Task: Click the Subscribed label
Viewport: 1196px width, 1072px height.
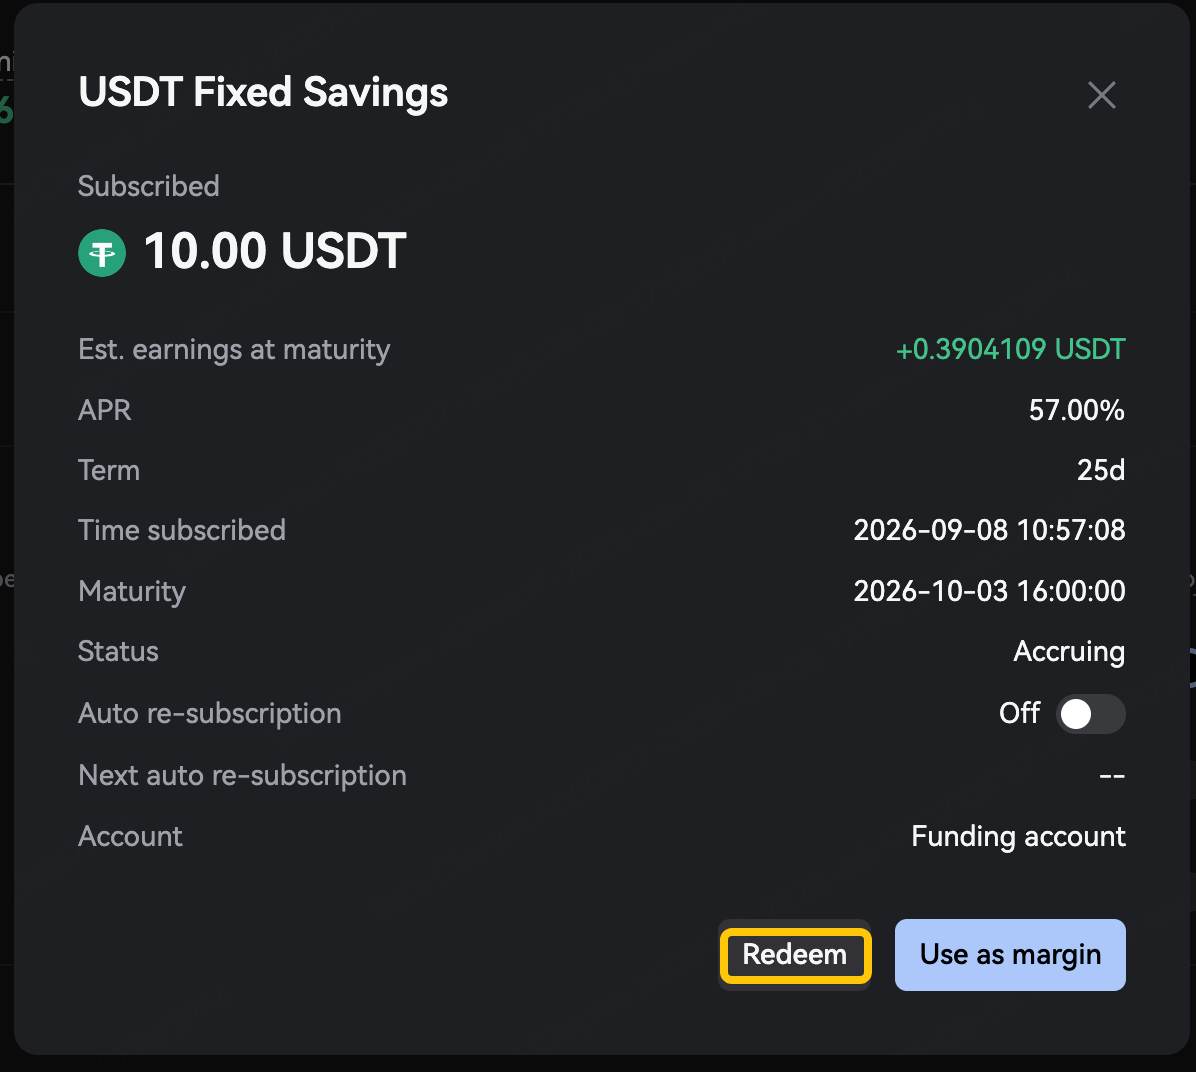Action: (149, 186)
